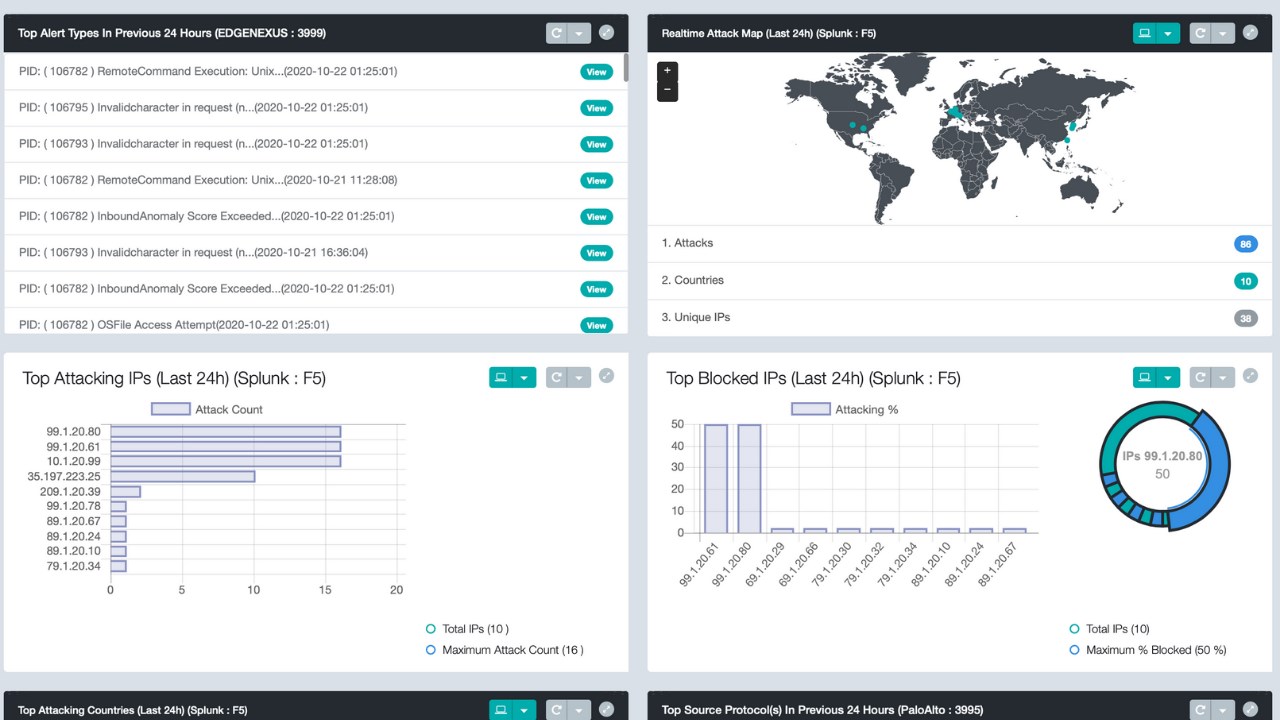Maximize the Realtime Attack Map panel
The height and width of the screenshot is (720, 1280).
[x=1250, y=32]
